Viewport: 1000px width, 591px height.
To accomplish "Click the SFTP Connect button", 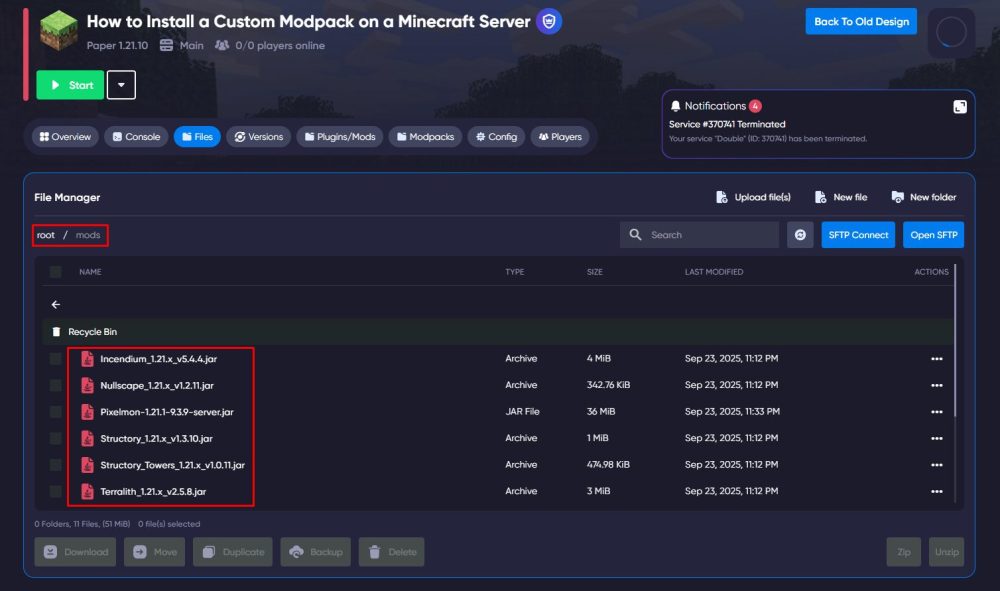I will [x=858, y=235].
